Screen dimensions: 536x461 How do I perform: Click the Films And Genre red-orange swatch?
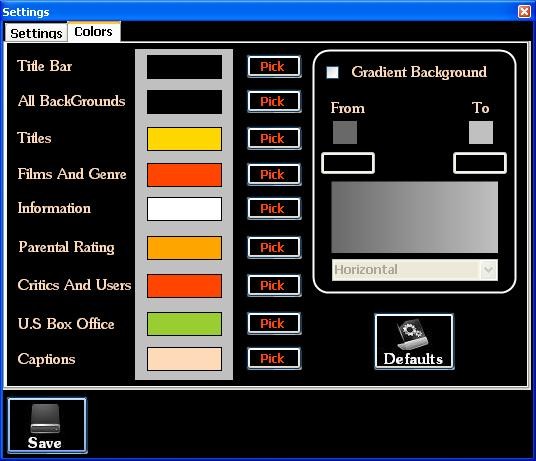click(184, 175)
